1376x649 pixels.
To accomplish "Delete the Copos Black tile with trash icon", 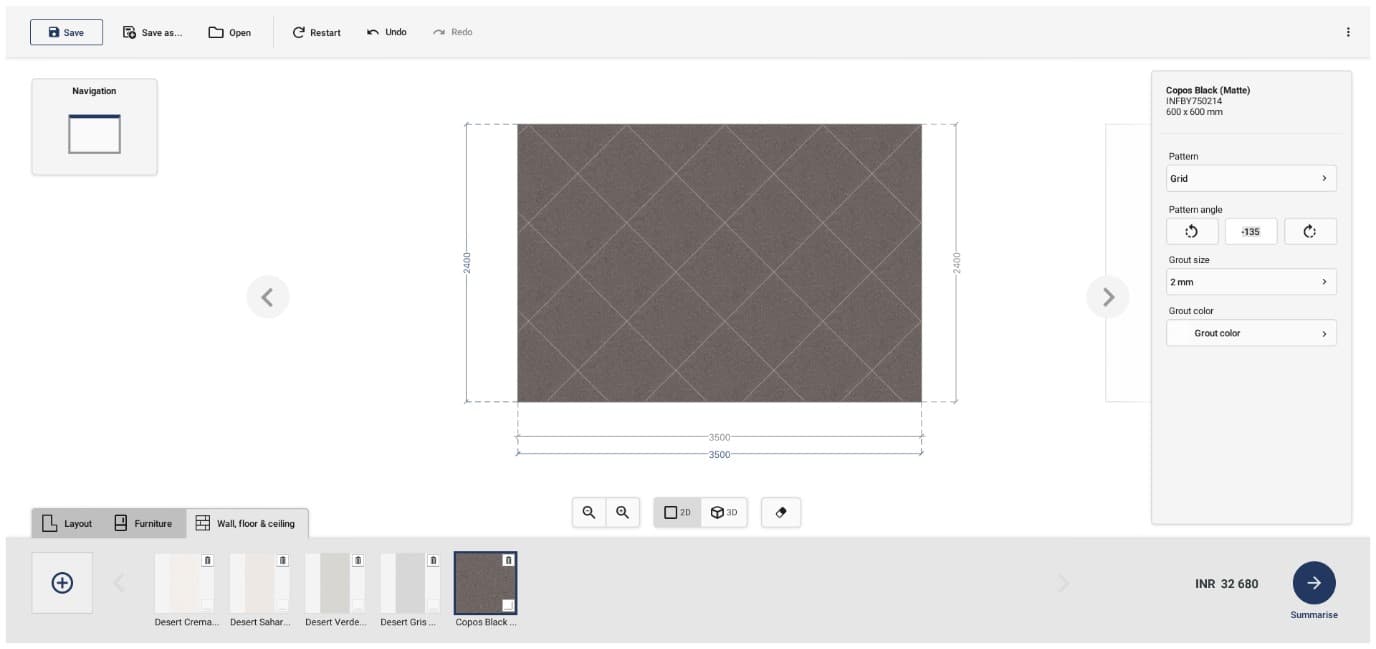I will [508, 560].
